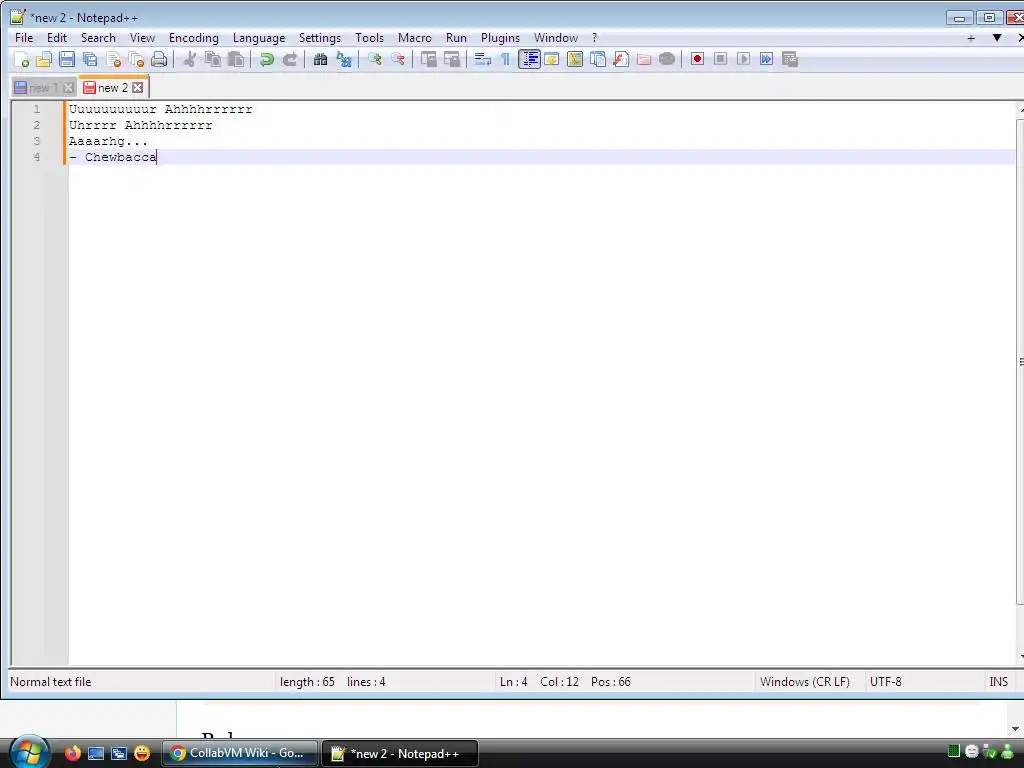Open the Encoding menu
Image resolution: width=1024 pixels, height=768 pixels.
(x=193, y=38)
